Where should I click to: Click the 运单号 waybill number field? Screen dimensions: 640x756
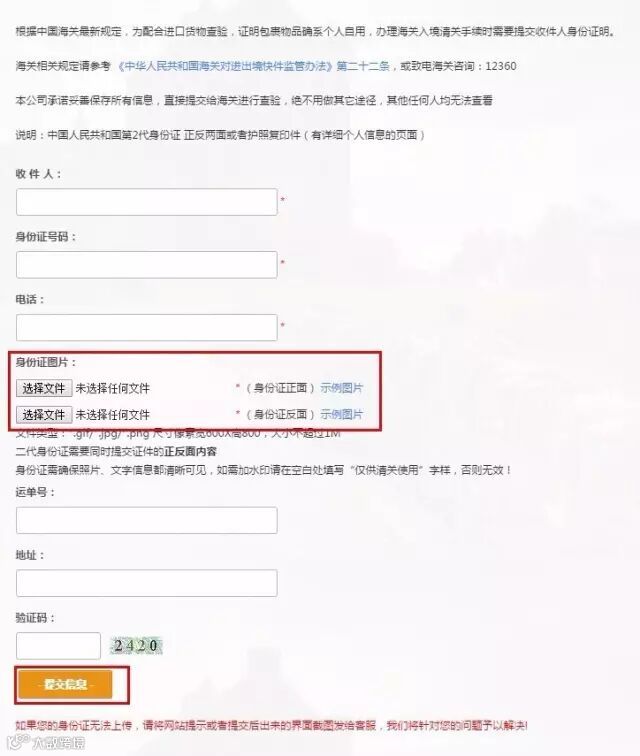tap(147, 520)
